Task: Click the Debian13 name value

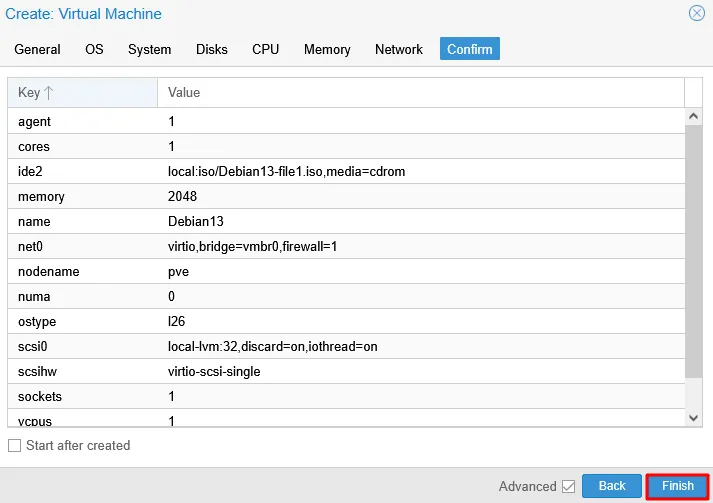Action: tap(196, 221)
